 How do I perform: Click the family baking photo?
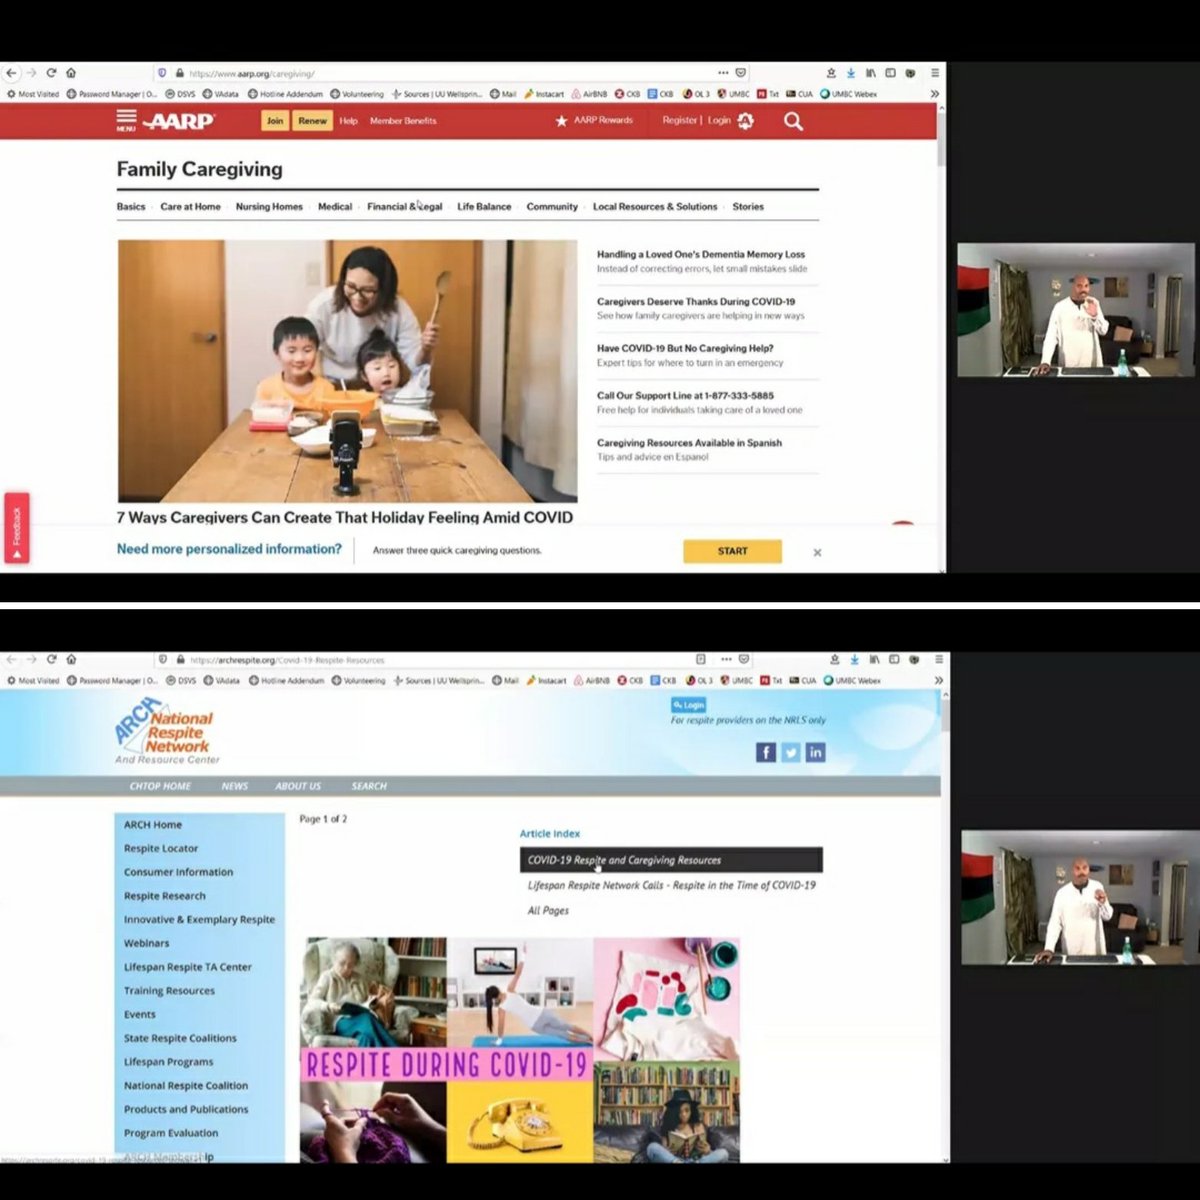point(347,371)
